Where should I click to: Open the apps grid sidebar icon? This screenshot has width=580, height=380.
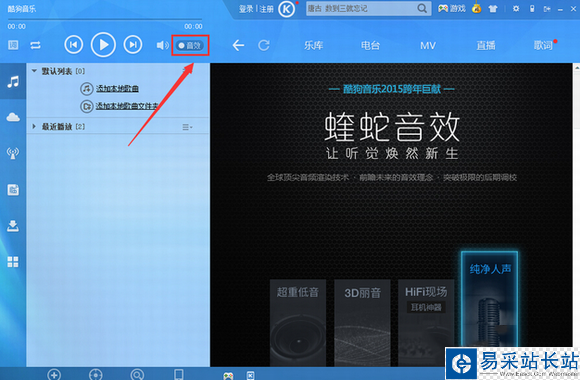click(13, 262)
